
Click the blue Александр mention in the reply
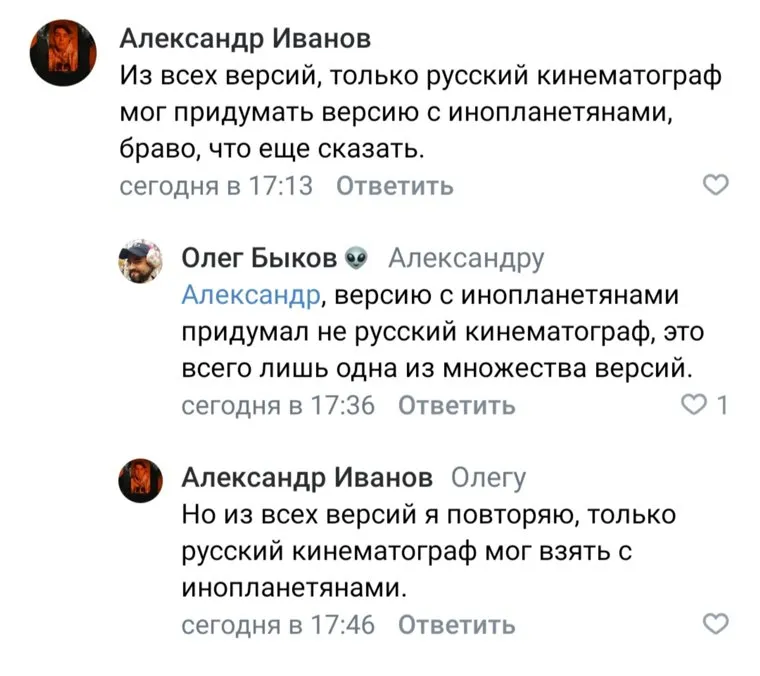tap(251, 294)
